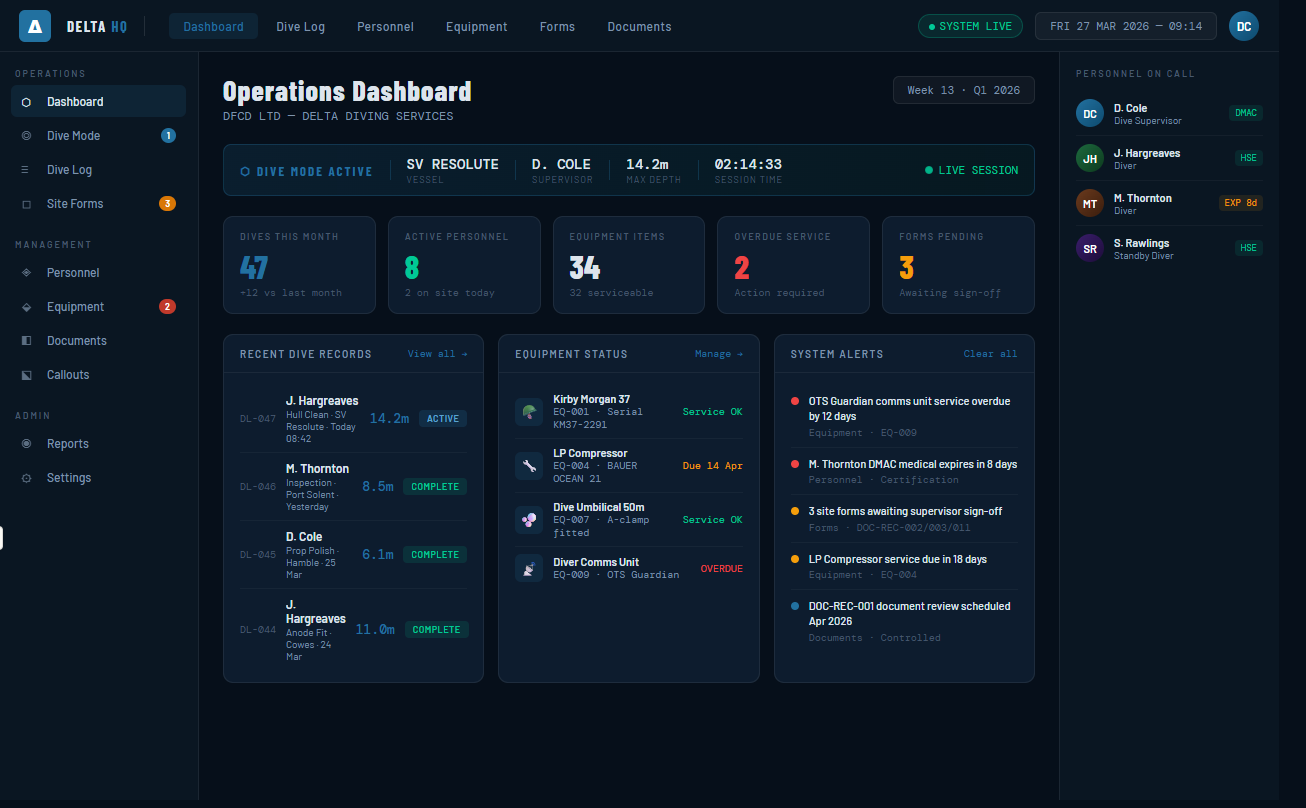
Task: Click View all in Recent Dive Records
Action: point(438,354)
